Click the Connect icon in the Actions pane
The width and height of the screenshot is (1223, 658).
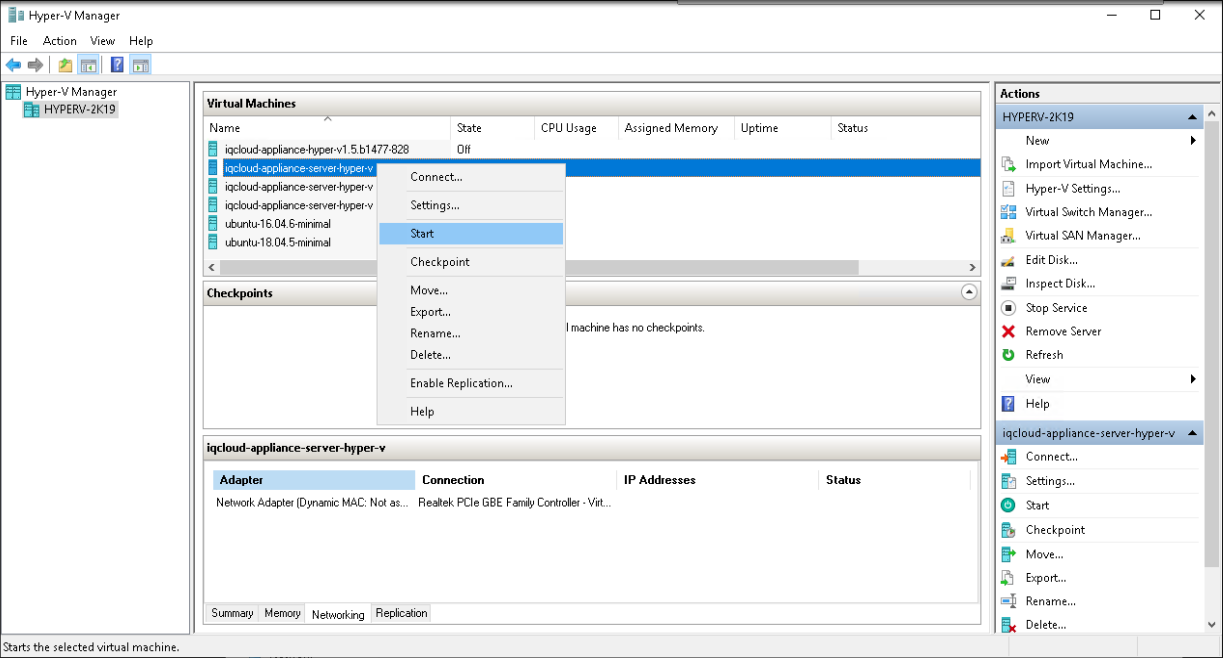pyautogui.click(x=1008, y=457)
